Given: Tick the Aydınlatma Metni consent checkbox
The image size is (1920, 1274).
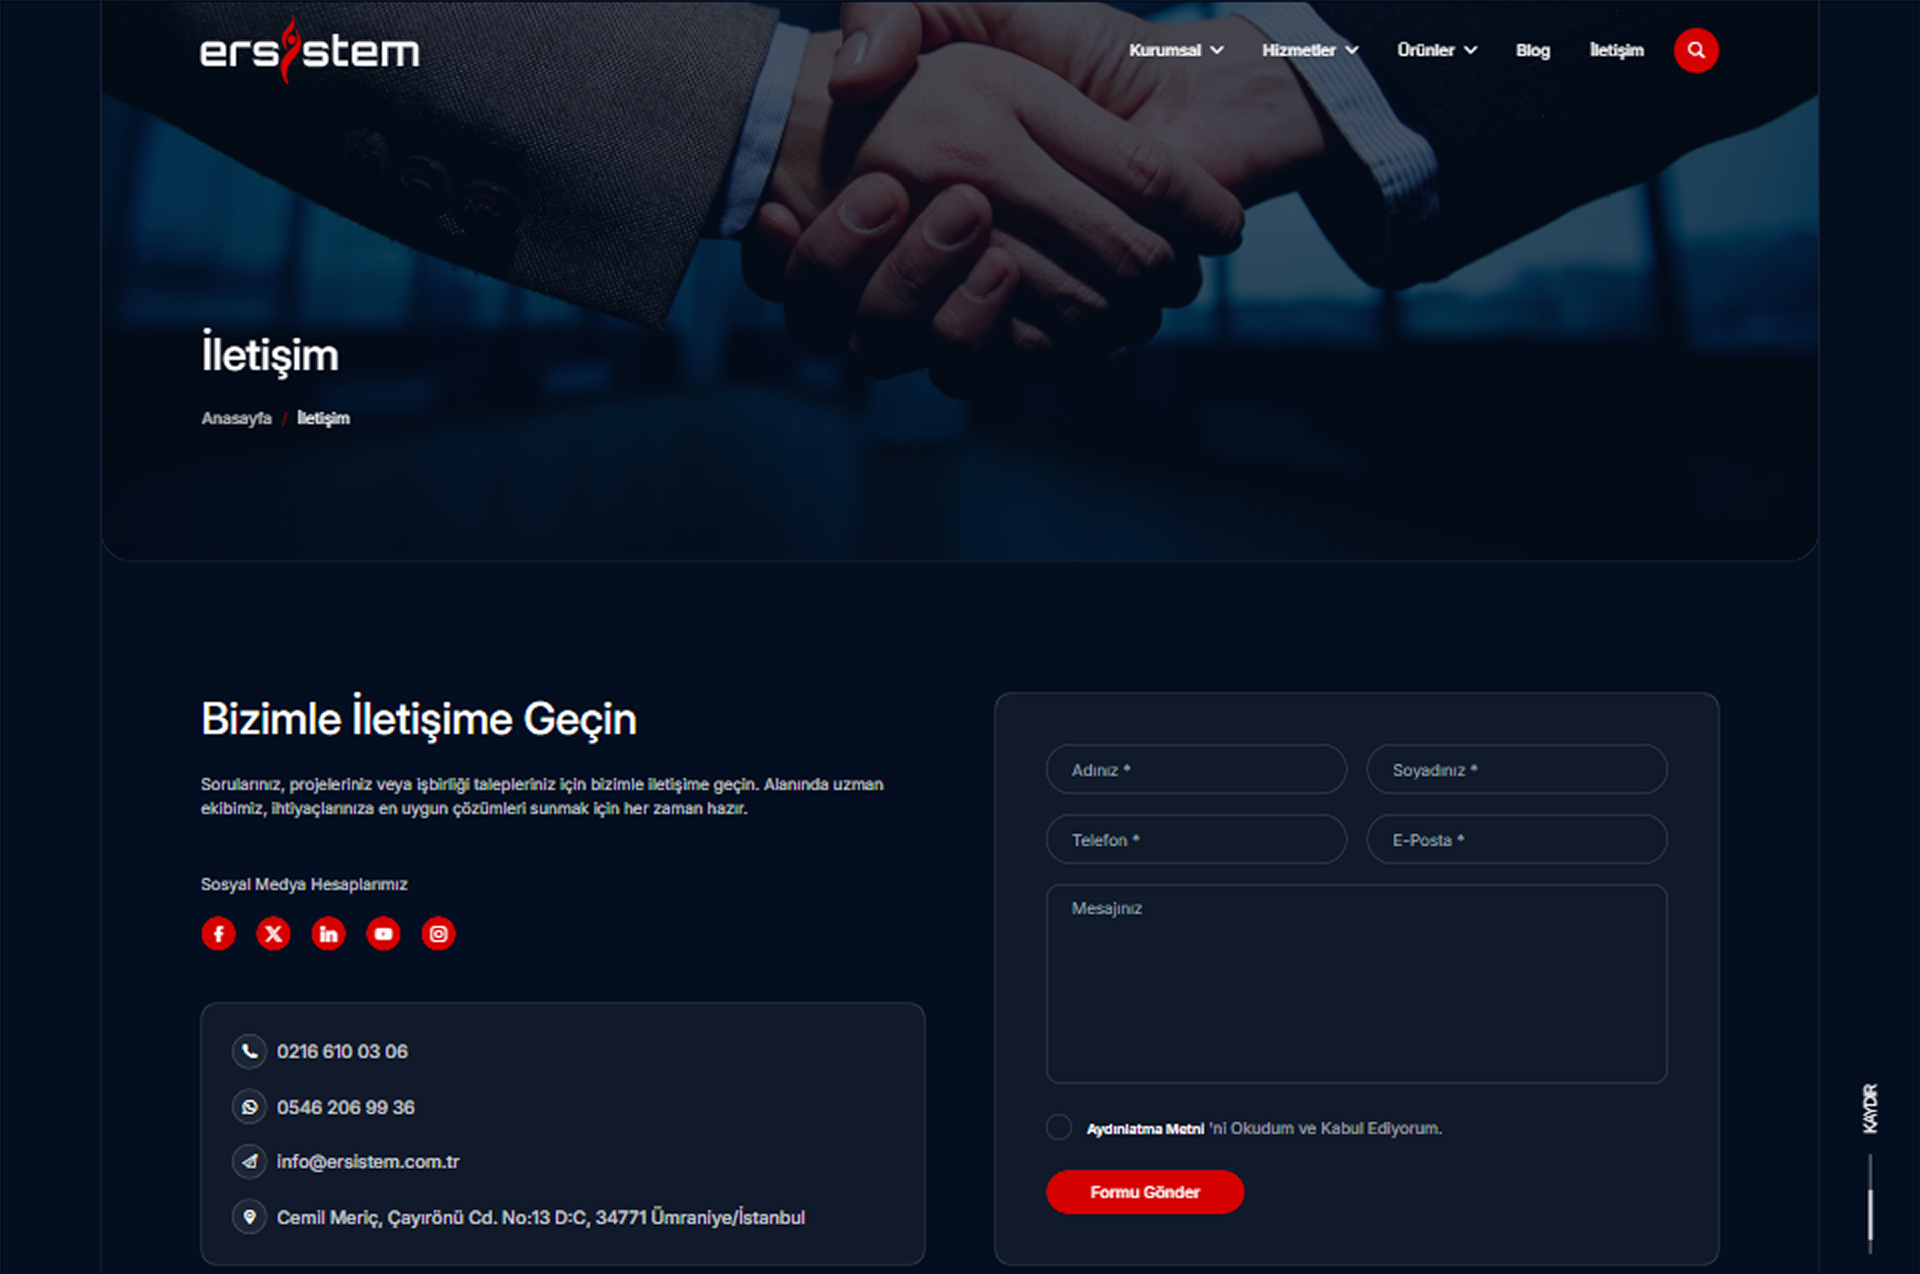Looking at the screenshot, I should point(1059,1127).
